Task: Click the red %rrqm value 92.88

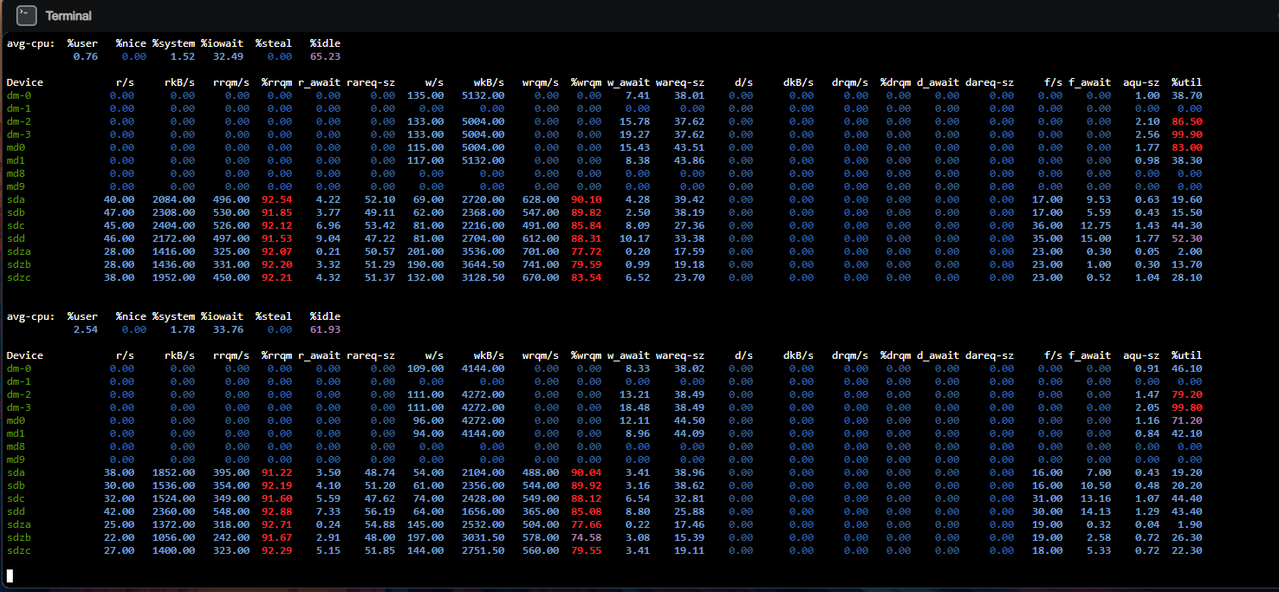Action: click(278, 512)
